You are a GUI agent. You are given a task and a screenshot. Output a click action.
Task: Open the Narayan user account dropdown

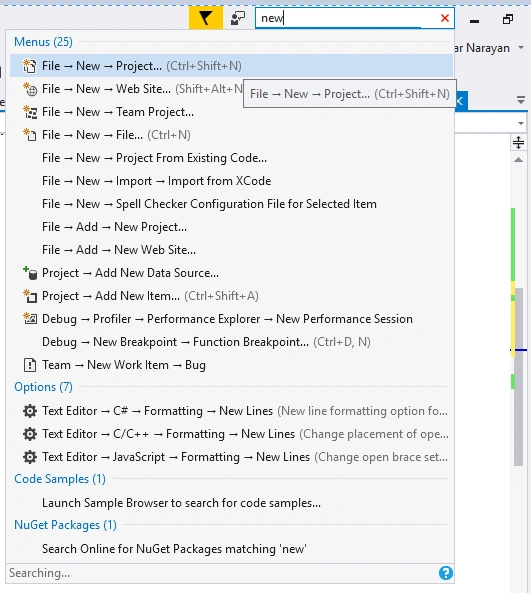point(521,48)
